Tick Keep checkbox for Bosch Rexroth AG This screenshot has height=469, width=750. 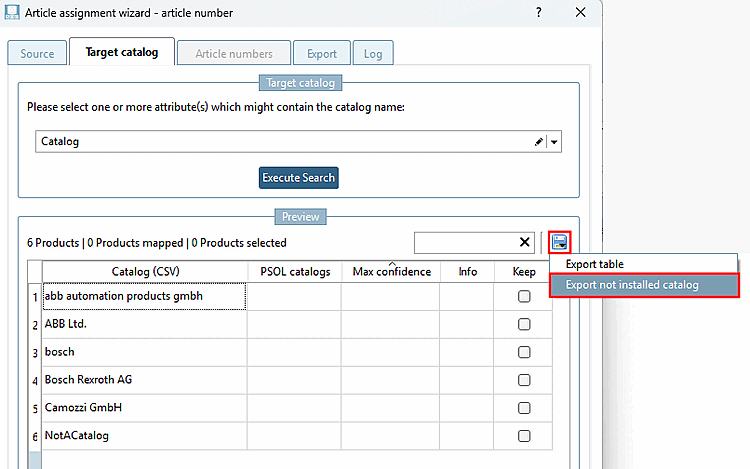(x=524, y=380)
